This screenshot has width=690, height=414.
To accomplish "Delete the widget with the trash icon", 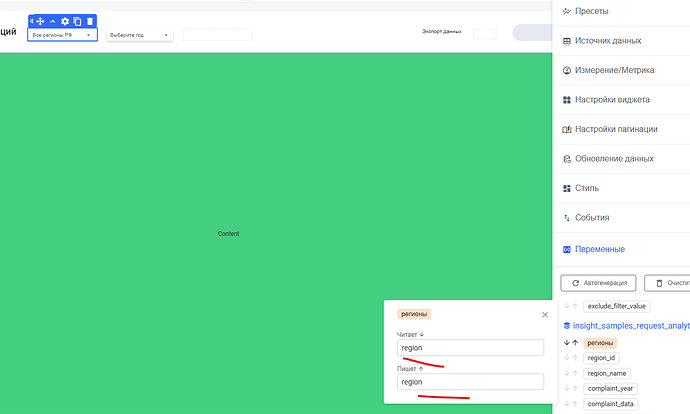I will pos(89,21).
